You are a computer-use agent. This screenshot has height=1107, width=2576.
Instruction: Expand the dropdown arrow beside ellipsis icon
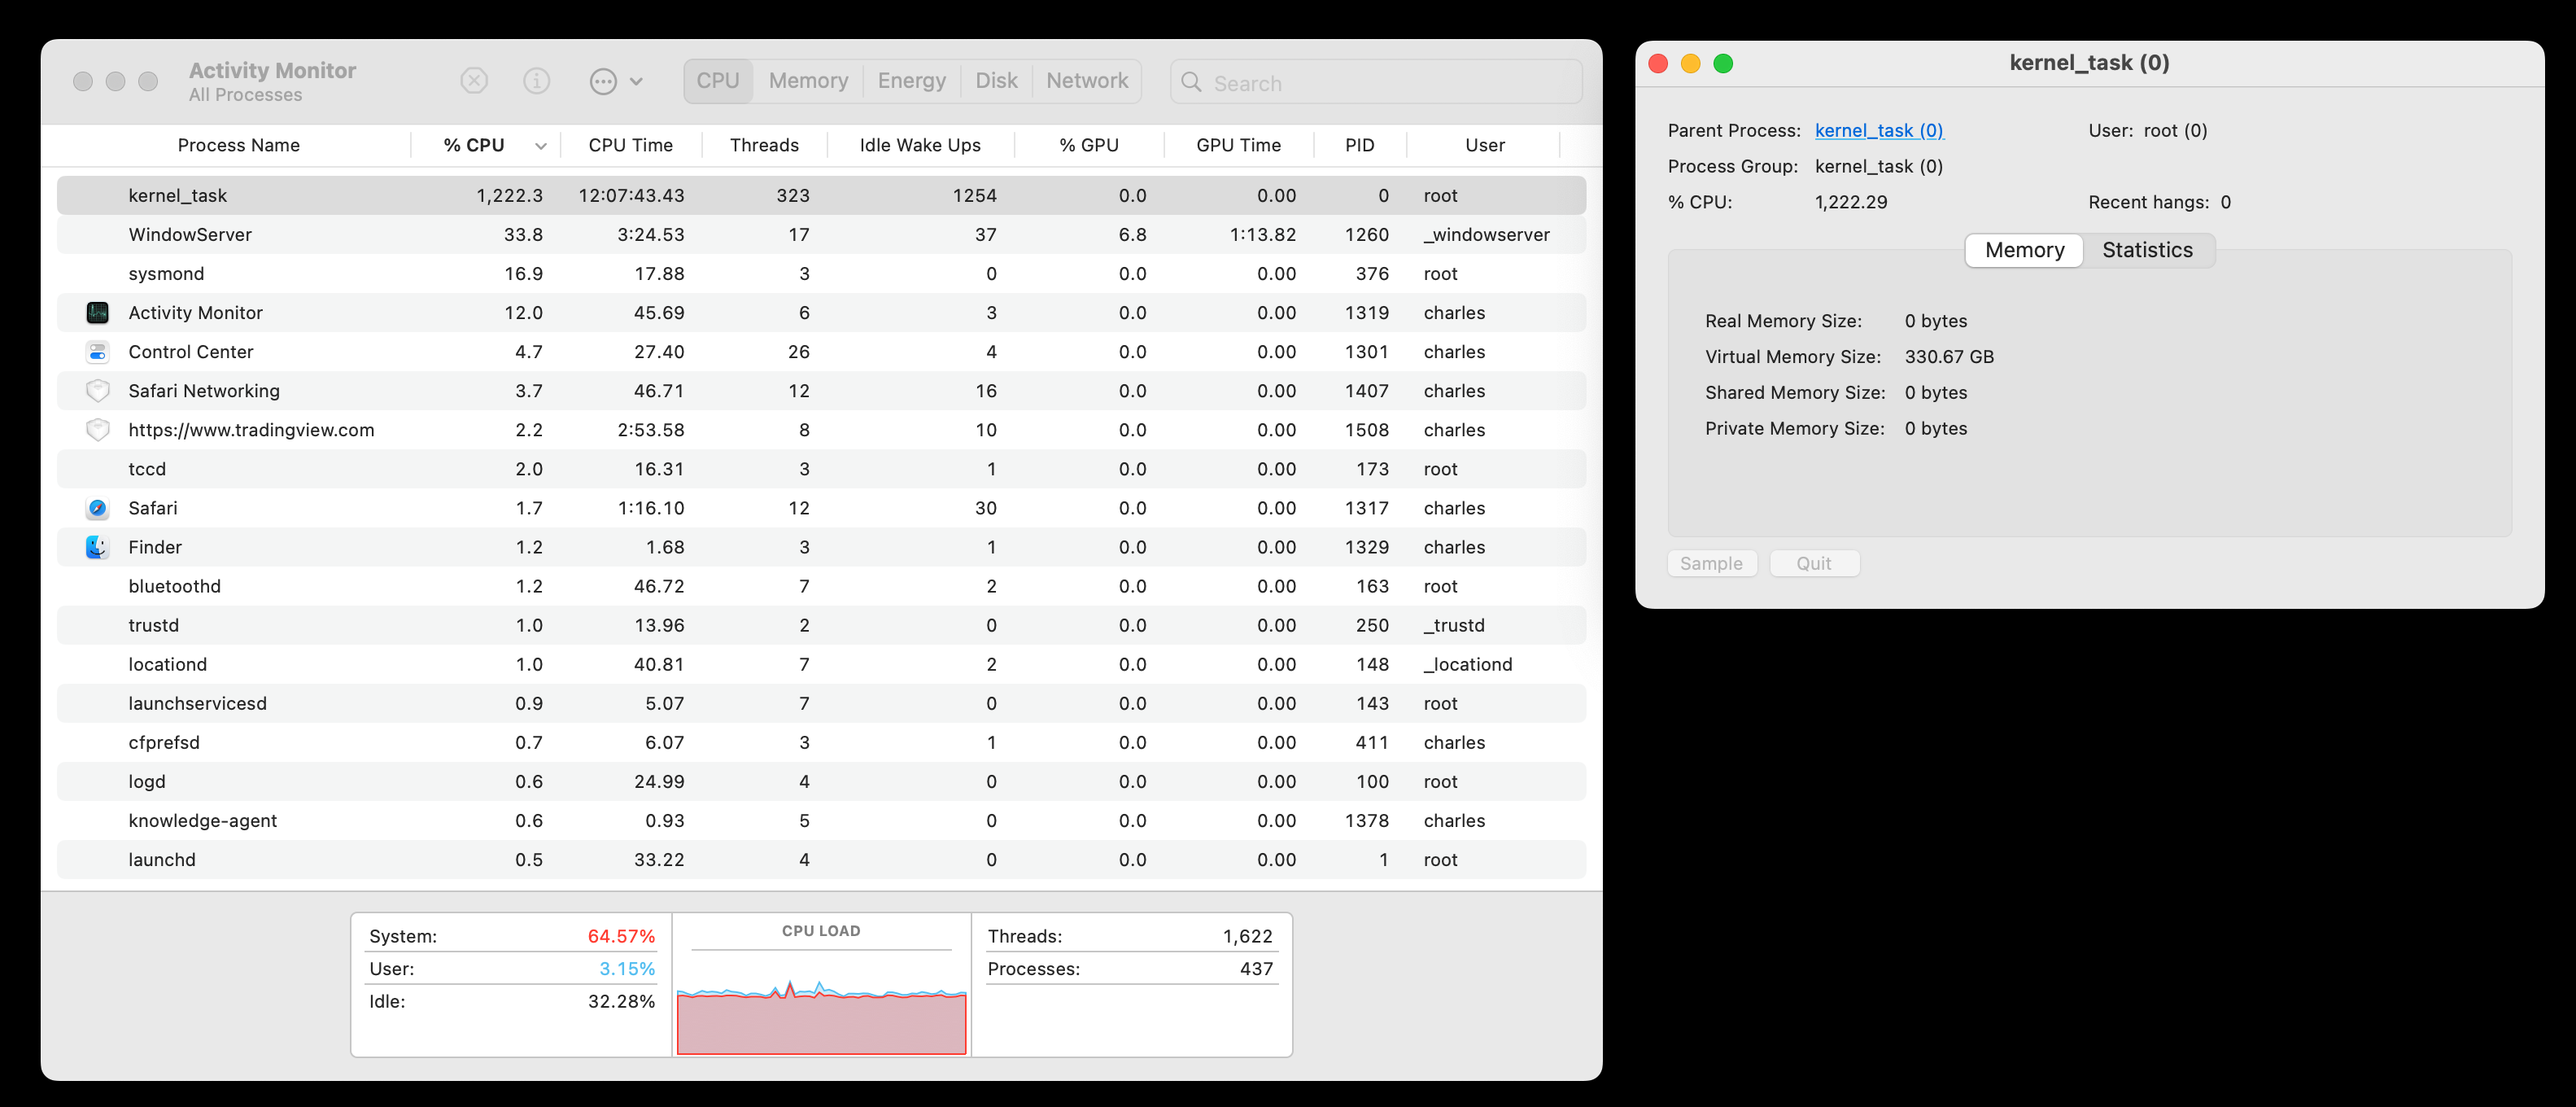(637, 82)
